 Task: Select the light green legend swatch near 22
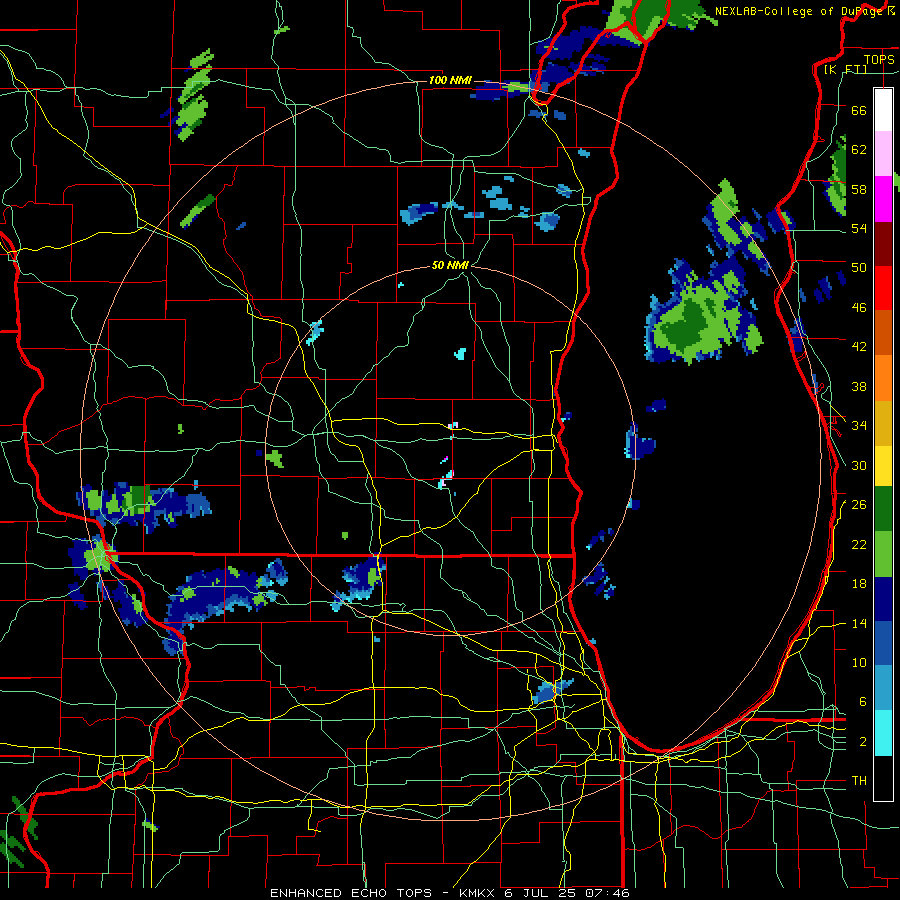pyautogui.click(x=883, y=554)
